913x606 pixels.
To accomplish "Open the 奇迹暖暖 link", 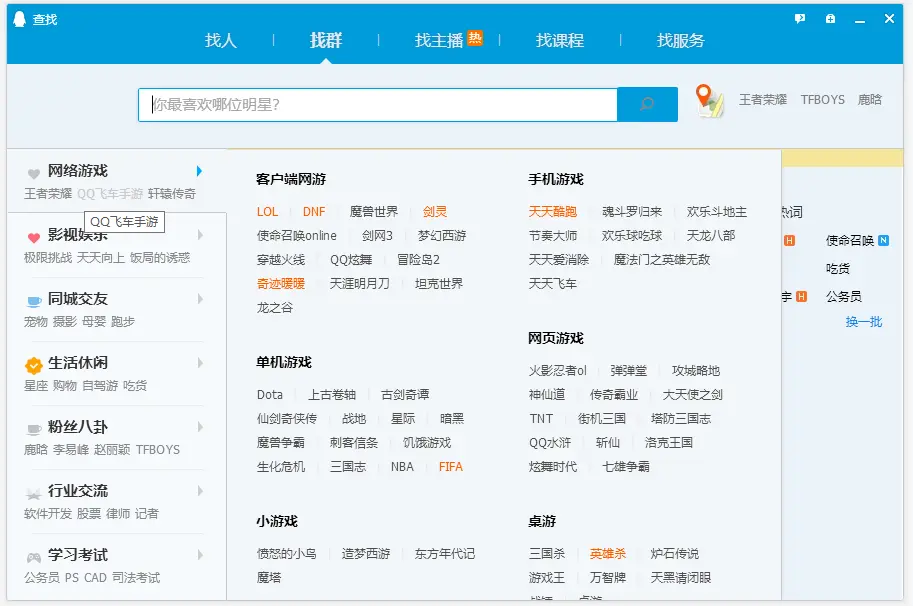I will 281,283.
